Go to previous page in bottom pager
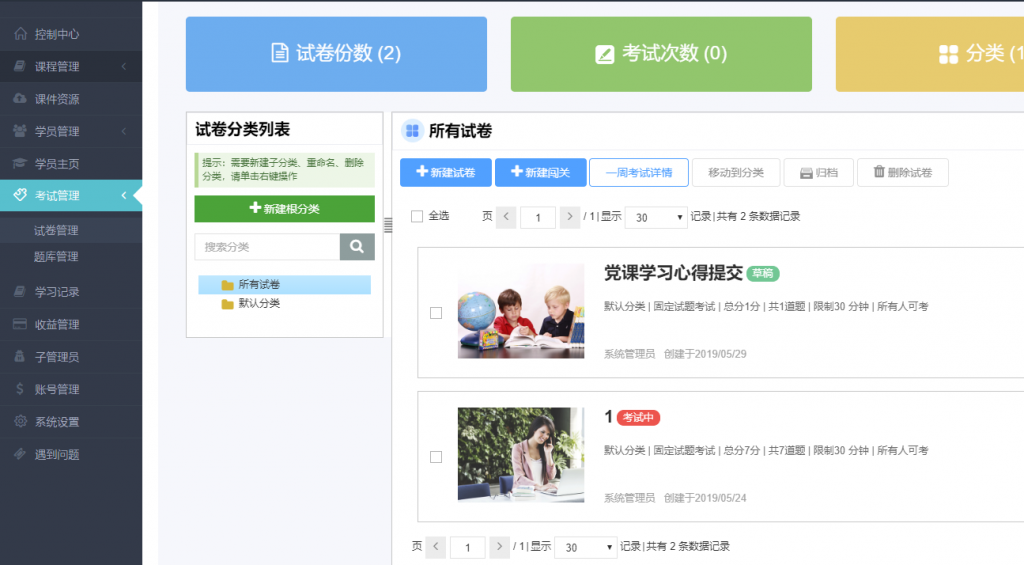The image size is (1024, 565). (436, 547)
